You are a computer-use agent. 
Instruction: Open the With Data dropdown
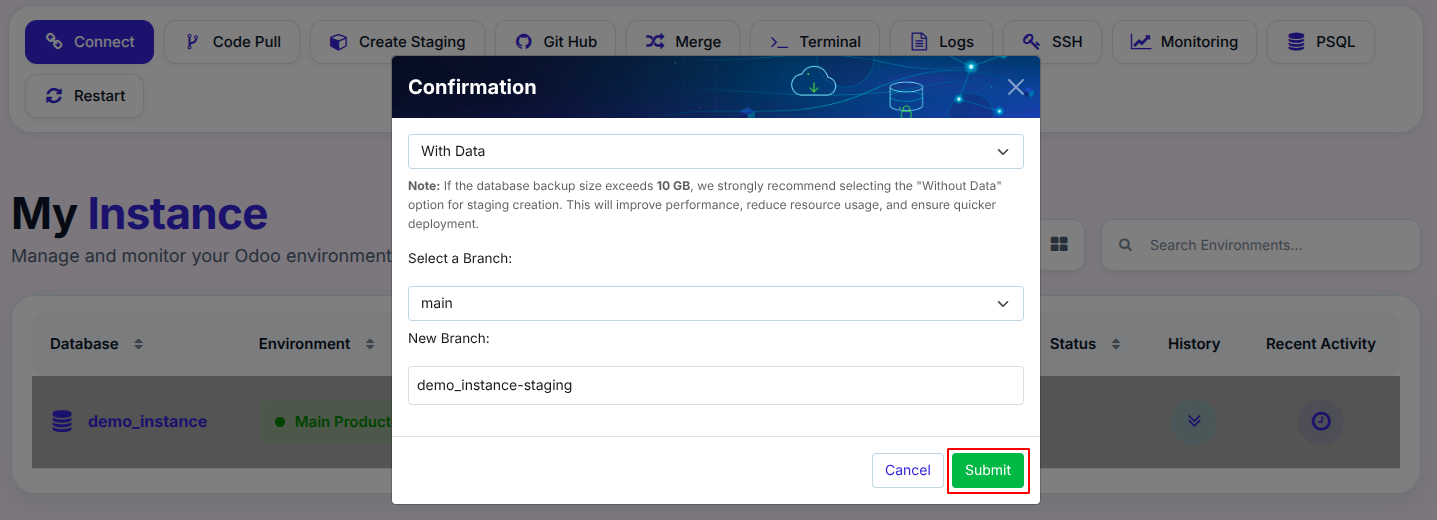coord(716,151)
